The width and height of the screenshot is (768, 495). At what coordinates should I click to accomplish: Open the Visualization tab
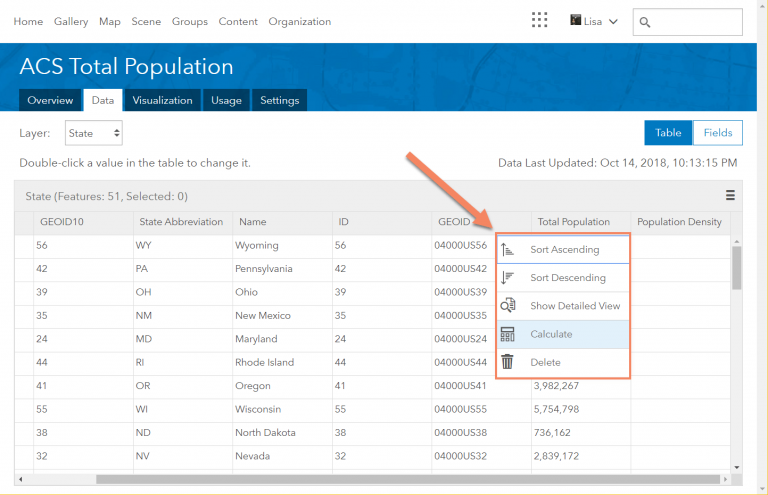click(162, 100)
